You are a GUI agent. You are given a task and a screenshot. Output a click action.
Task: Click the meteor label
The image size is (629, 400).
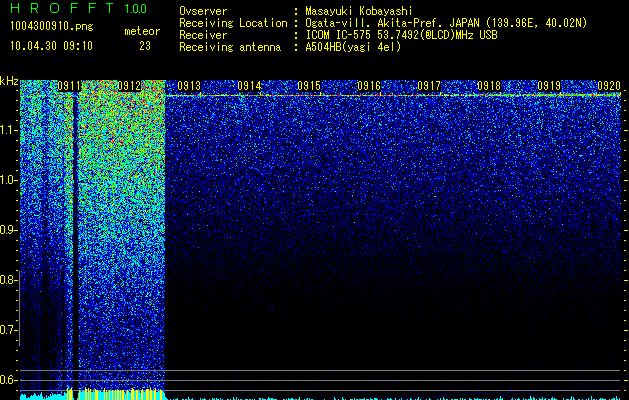click(x=142, y=31)
